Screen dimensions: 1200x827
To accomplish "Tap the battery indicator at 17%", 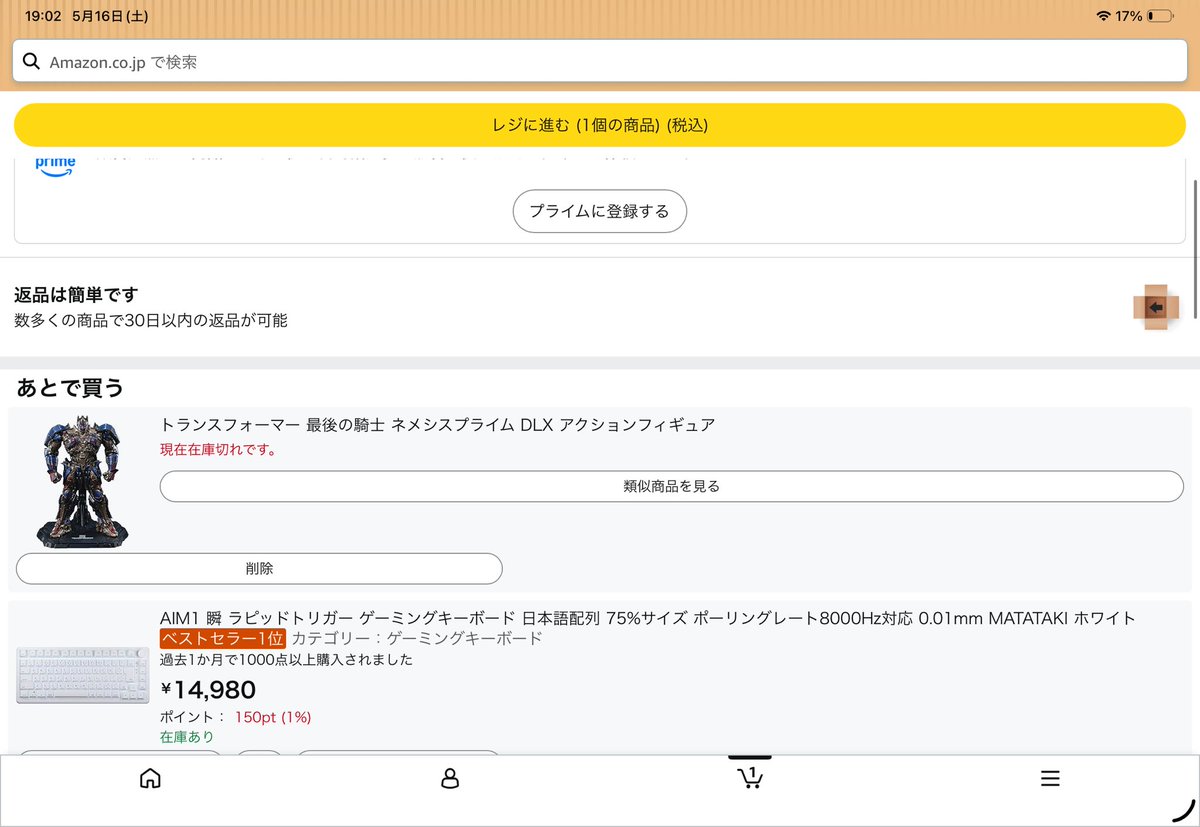I will [1160, 16].
